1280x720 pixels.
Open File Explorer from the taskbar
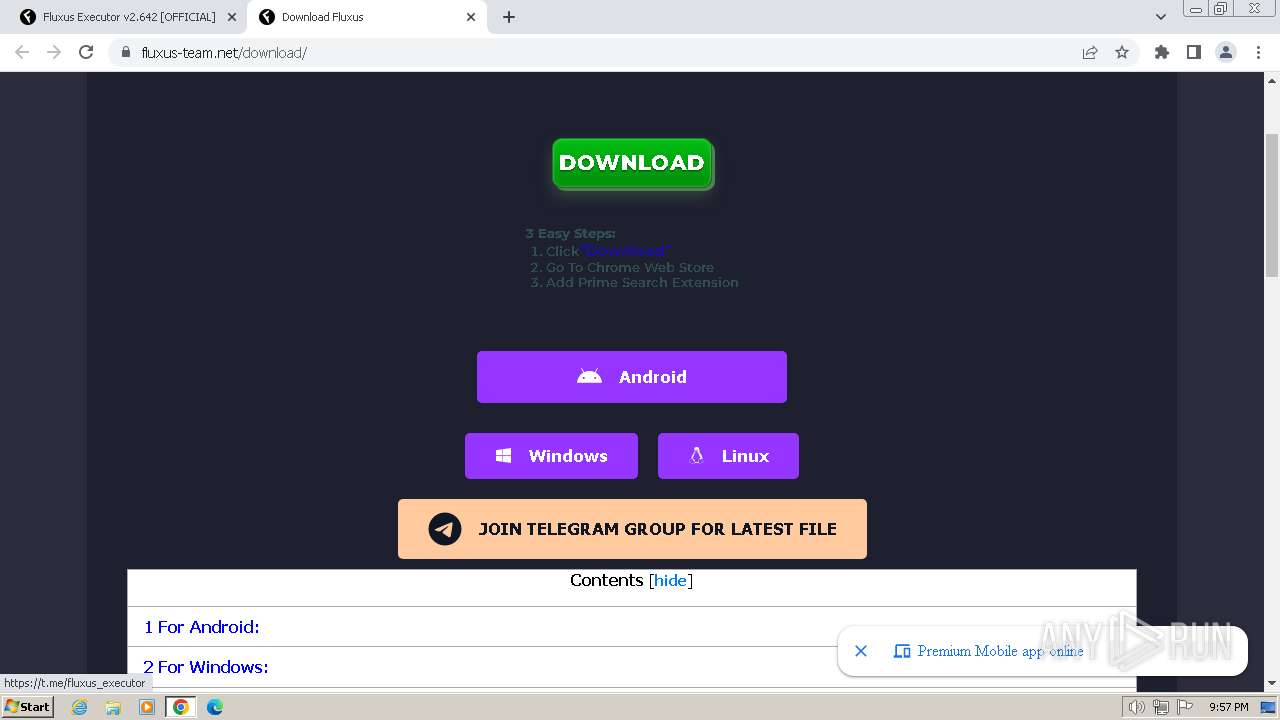click(x=113, y=707)
